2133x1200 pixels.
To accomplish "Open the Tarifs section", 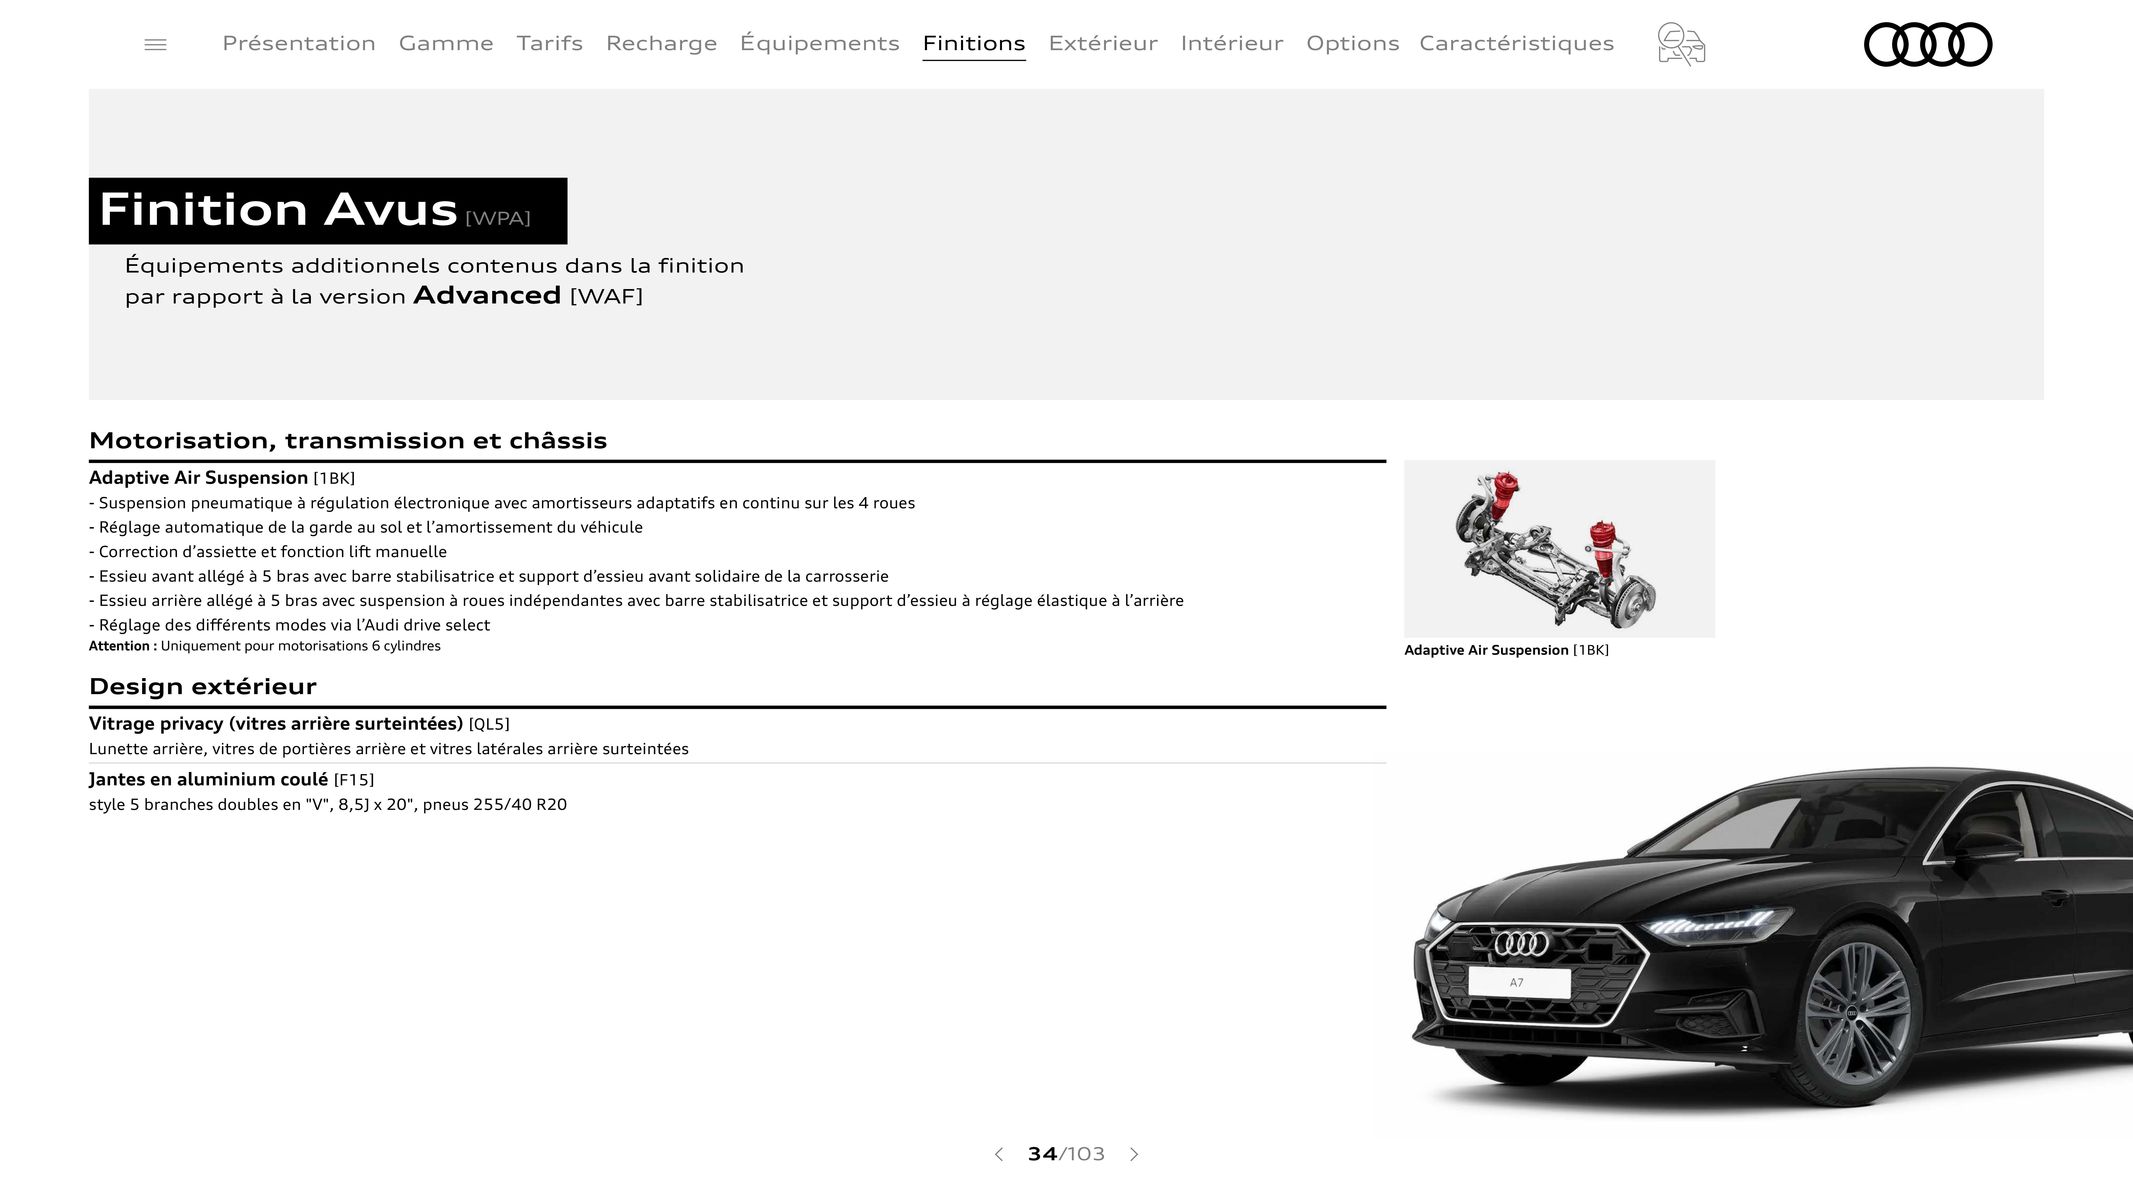I will coord(550,43).
